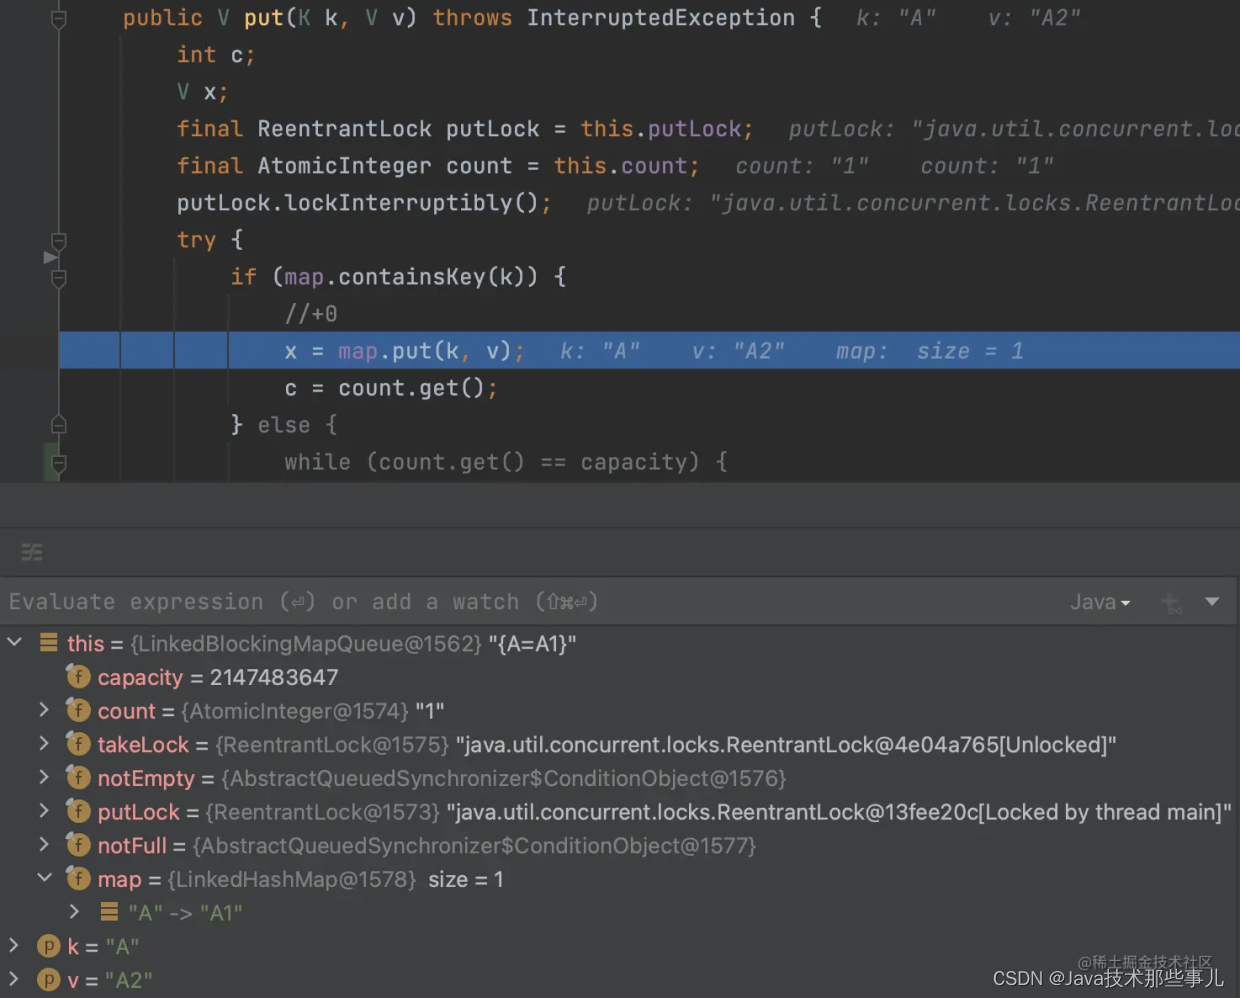The height and width of the screenshot is (998, 1240).
Task: Focus the Evaluate expression input field
Action: 530,602
